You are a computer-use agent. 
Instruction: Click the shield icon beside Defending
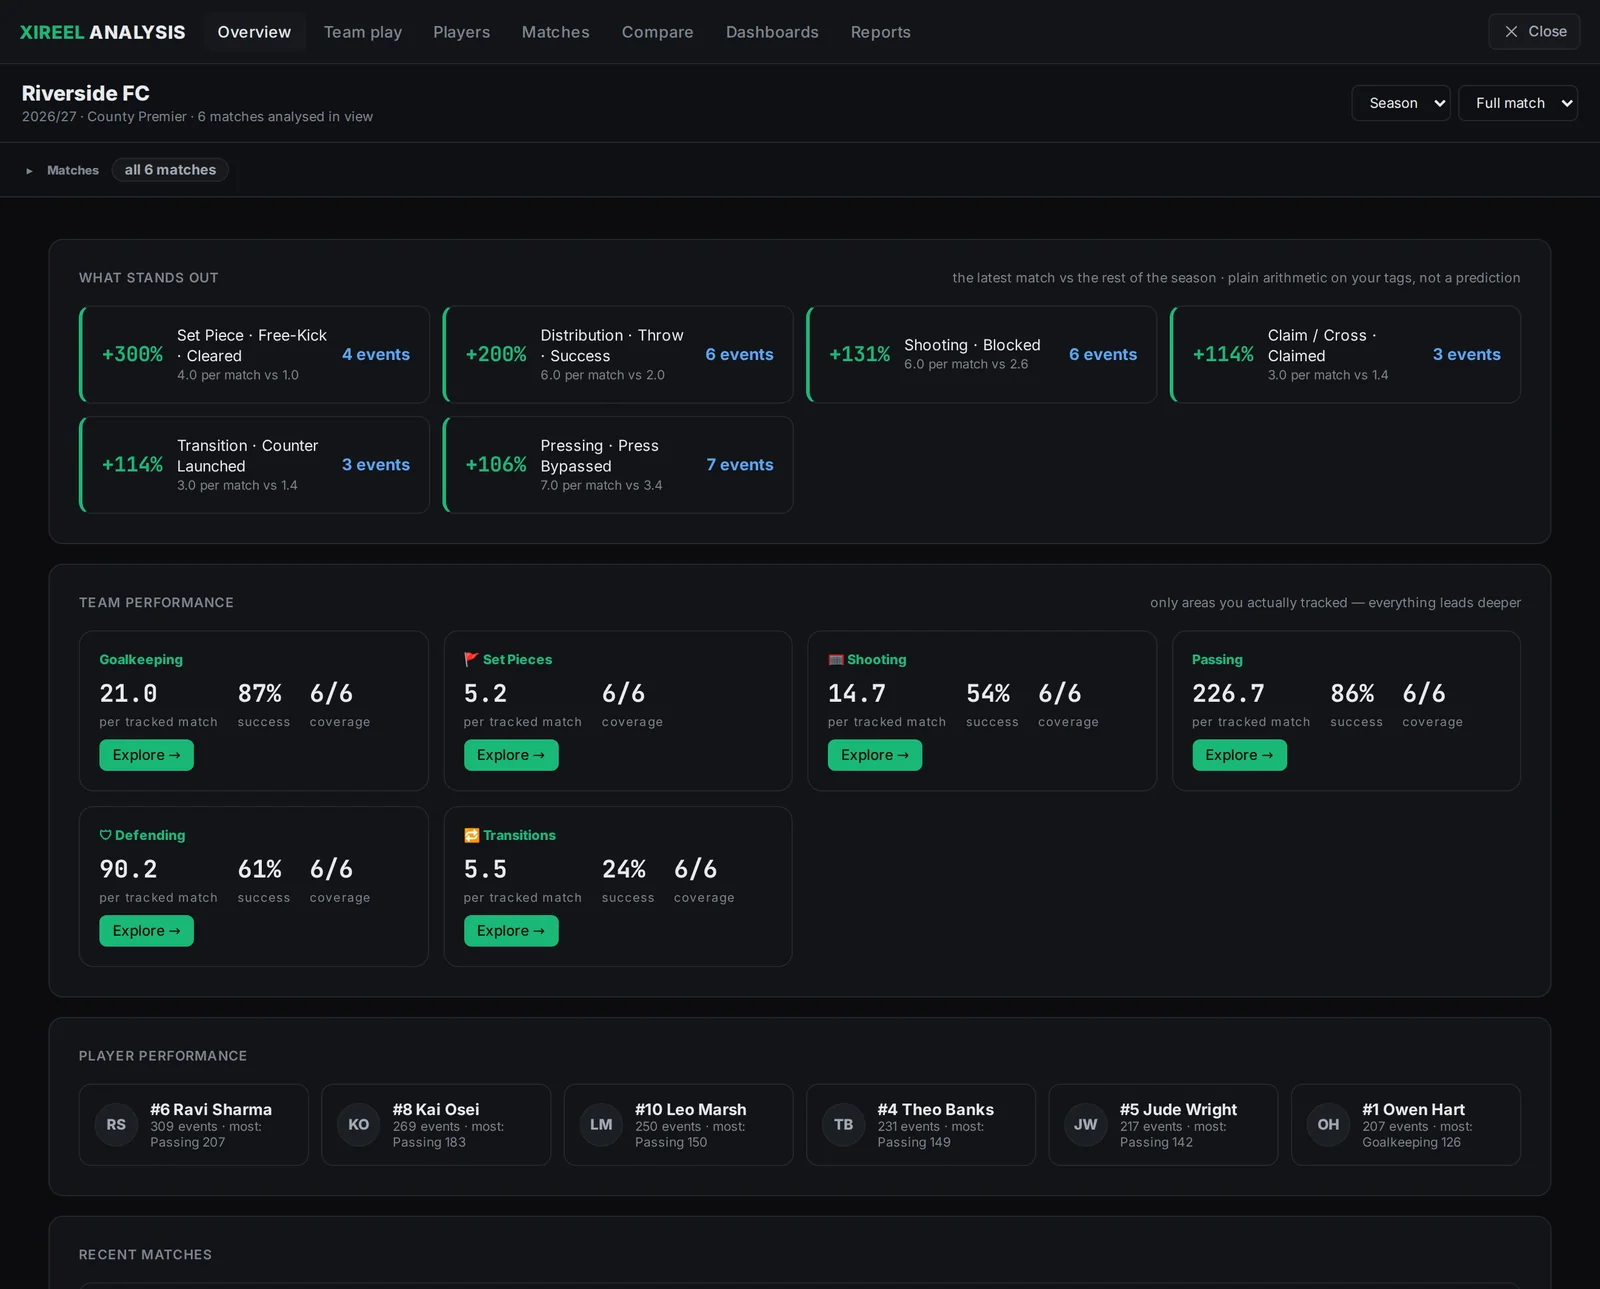tap(105, 835)
